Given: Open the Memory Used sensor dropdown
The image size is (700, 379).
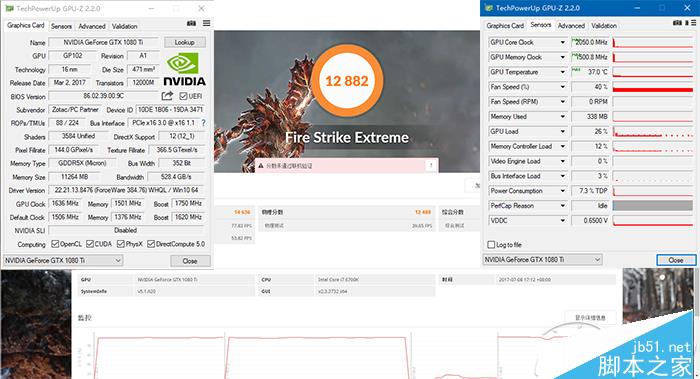Looking at the screenshot, I should (562, 117).
